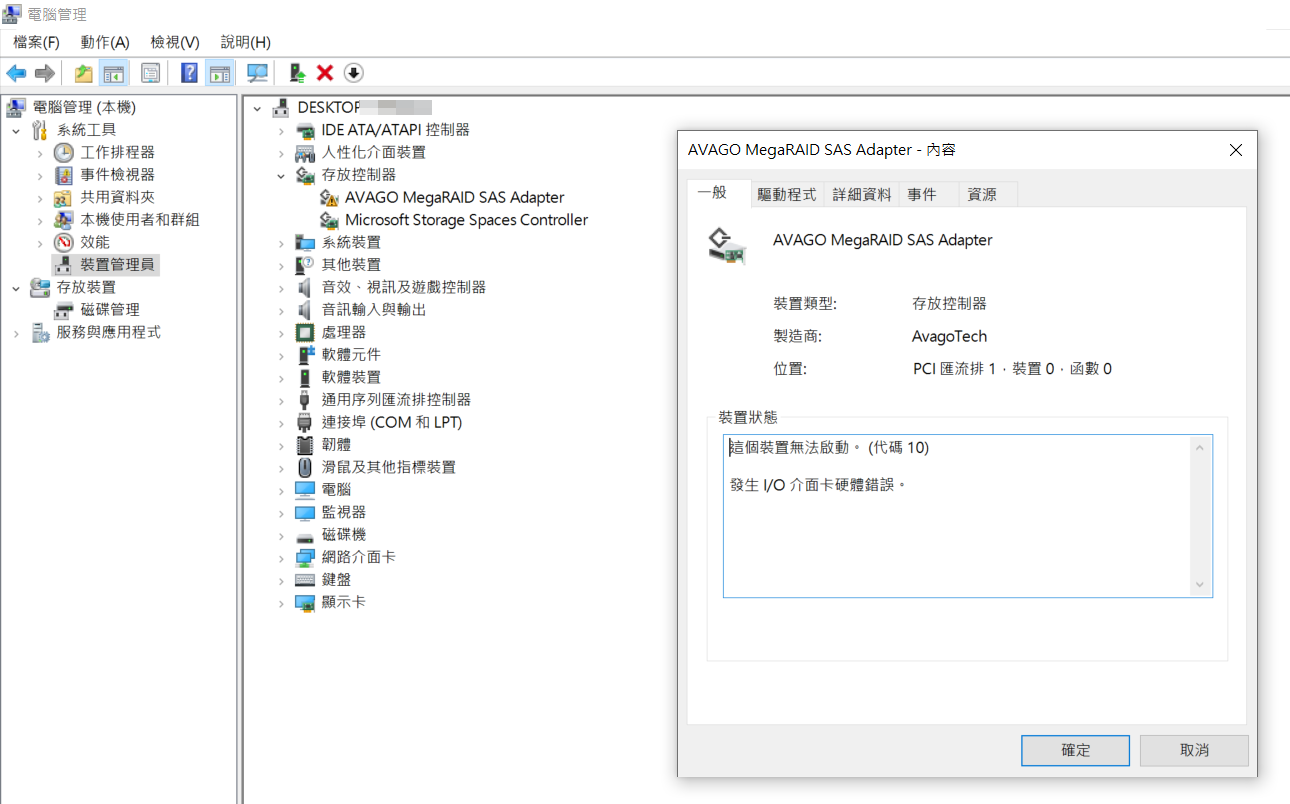This screenshot has width=1290, height=804.
Task: Click the blue question mark Help icon
Action: 189,73
